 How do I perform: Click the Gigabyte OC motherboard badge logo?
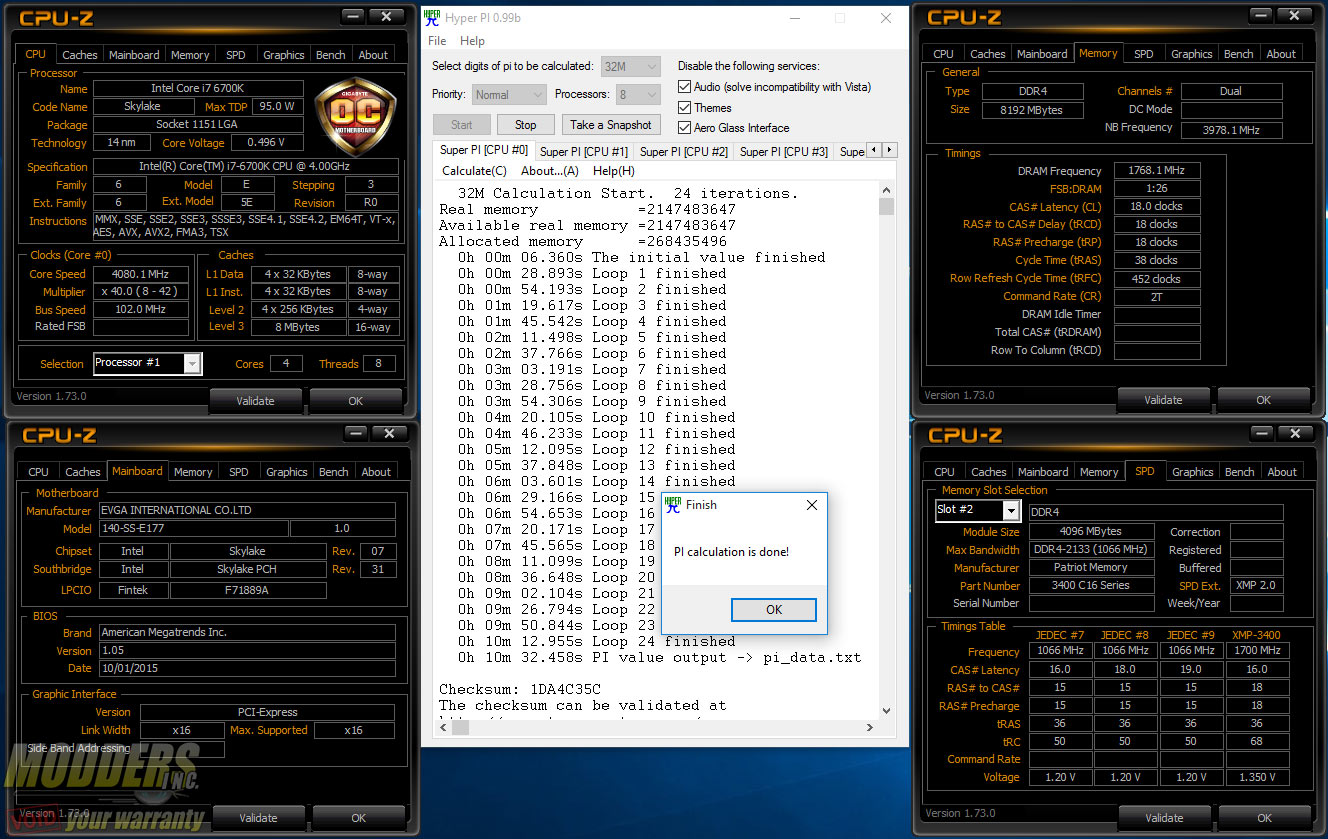[357, 119]
